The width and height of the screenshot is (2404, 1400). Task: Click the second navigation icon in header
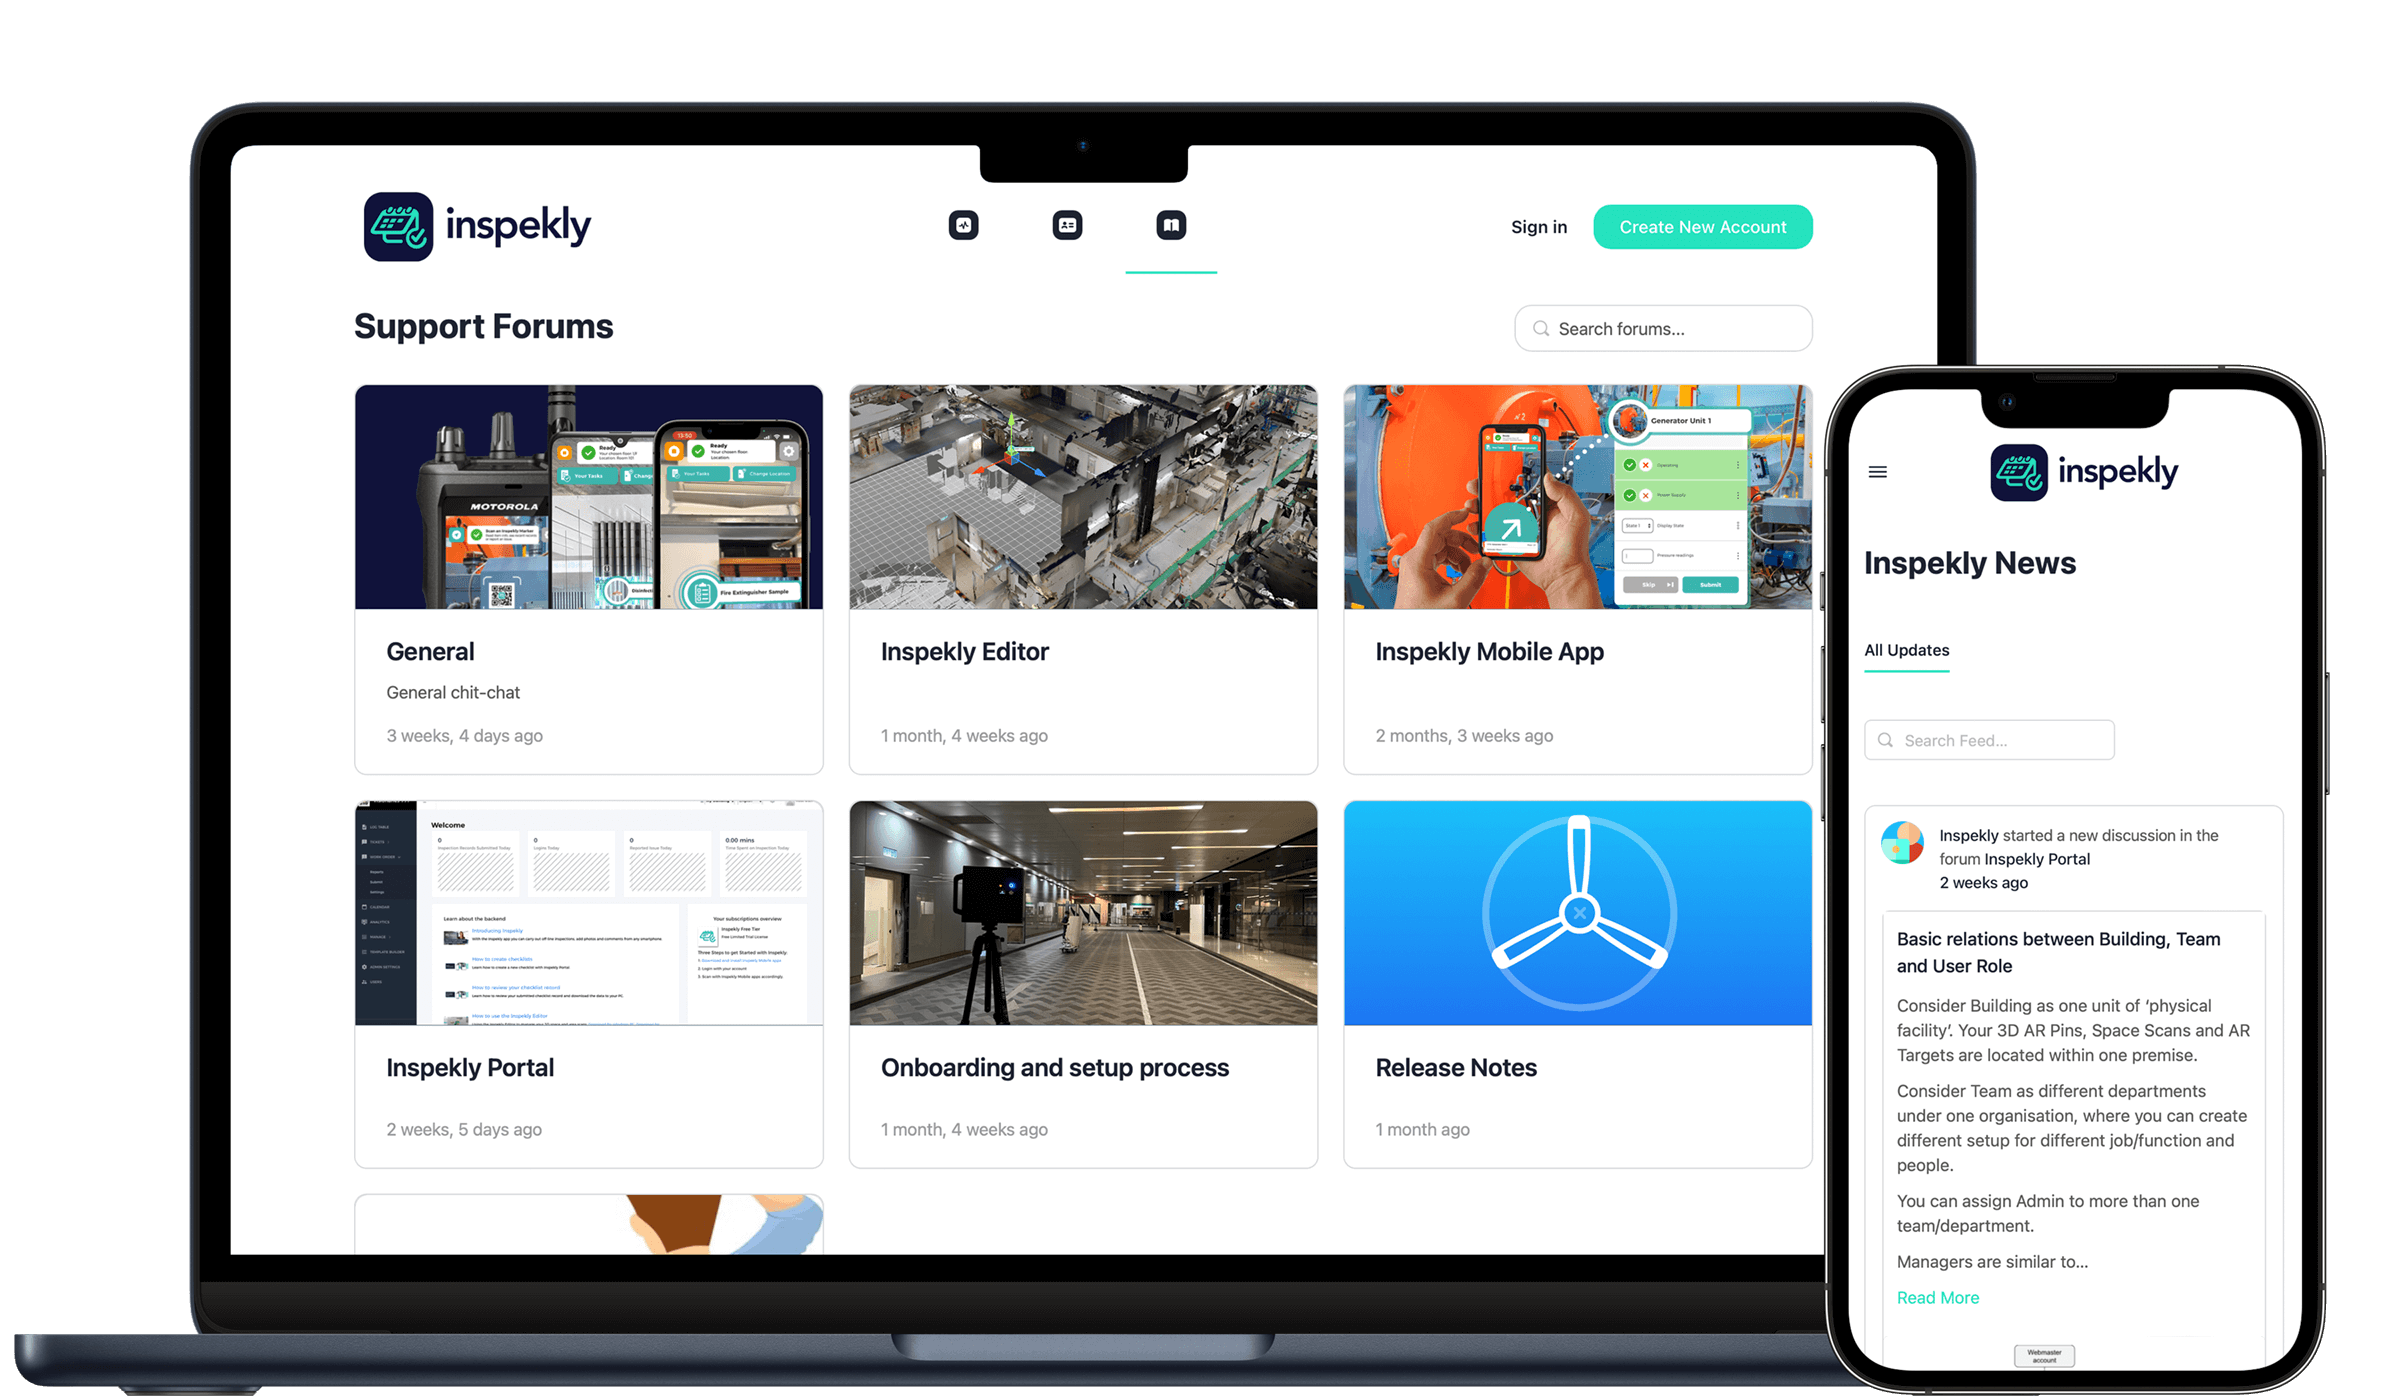tap(1066, 225)
